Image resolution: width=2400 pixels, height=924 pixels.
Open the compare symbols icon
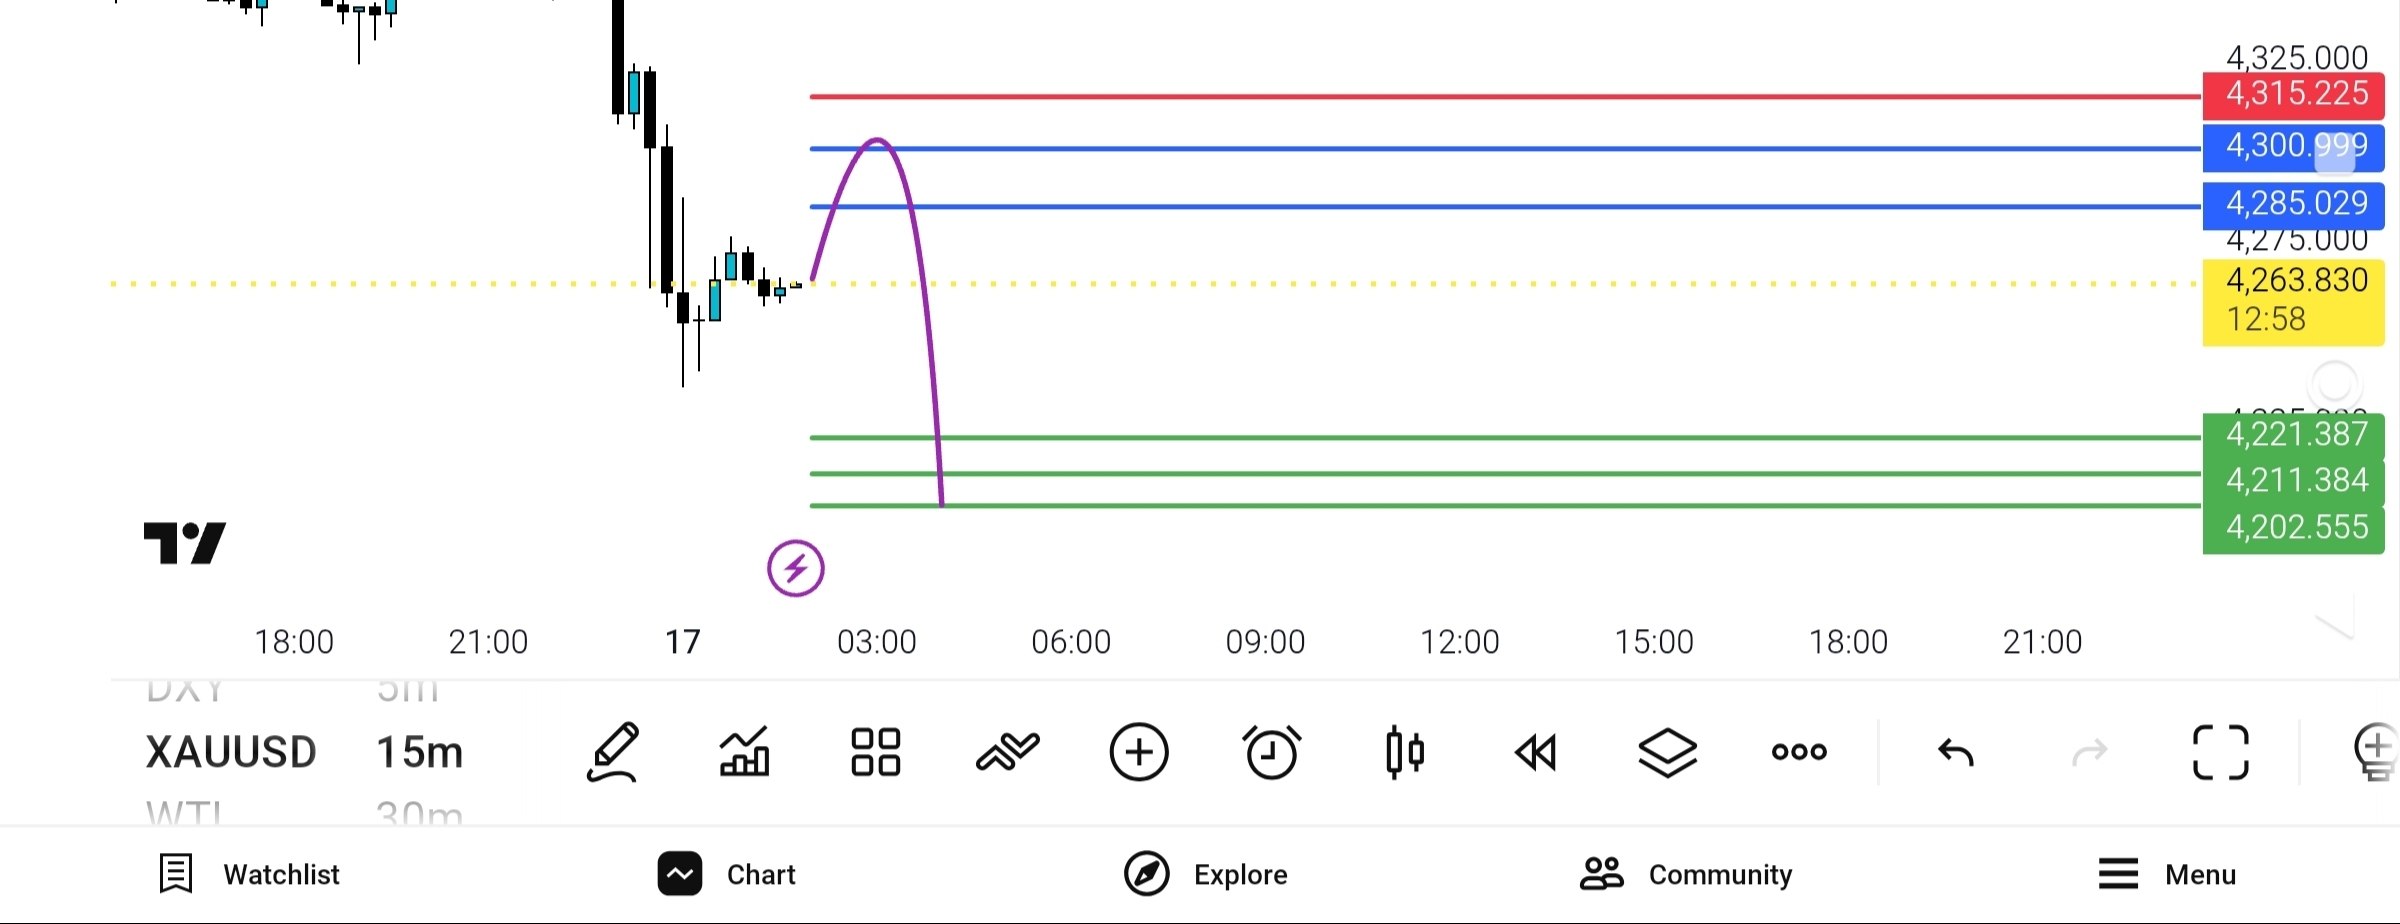pos(1007,751)
